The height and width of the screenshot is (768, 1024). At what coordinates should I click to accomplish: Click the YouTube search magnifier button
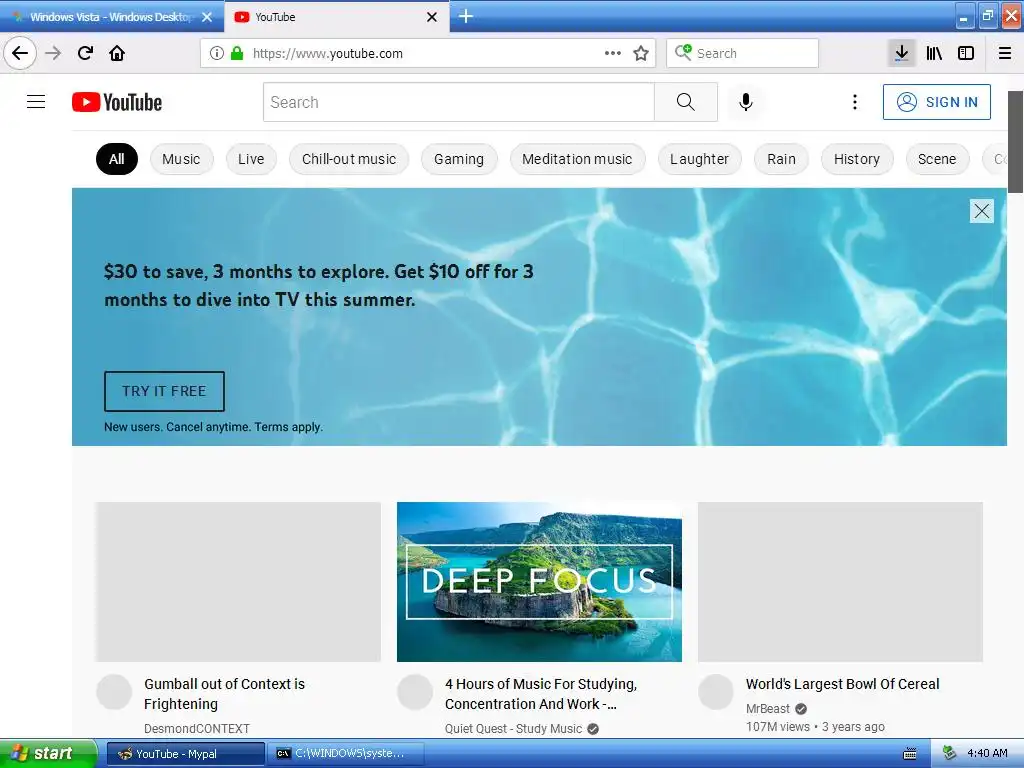coord(686,102)
